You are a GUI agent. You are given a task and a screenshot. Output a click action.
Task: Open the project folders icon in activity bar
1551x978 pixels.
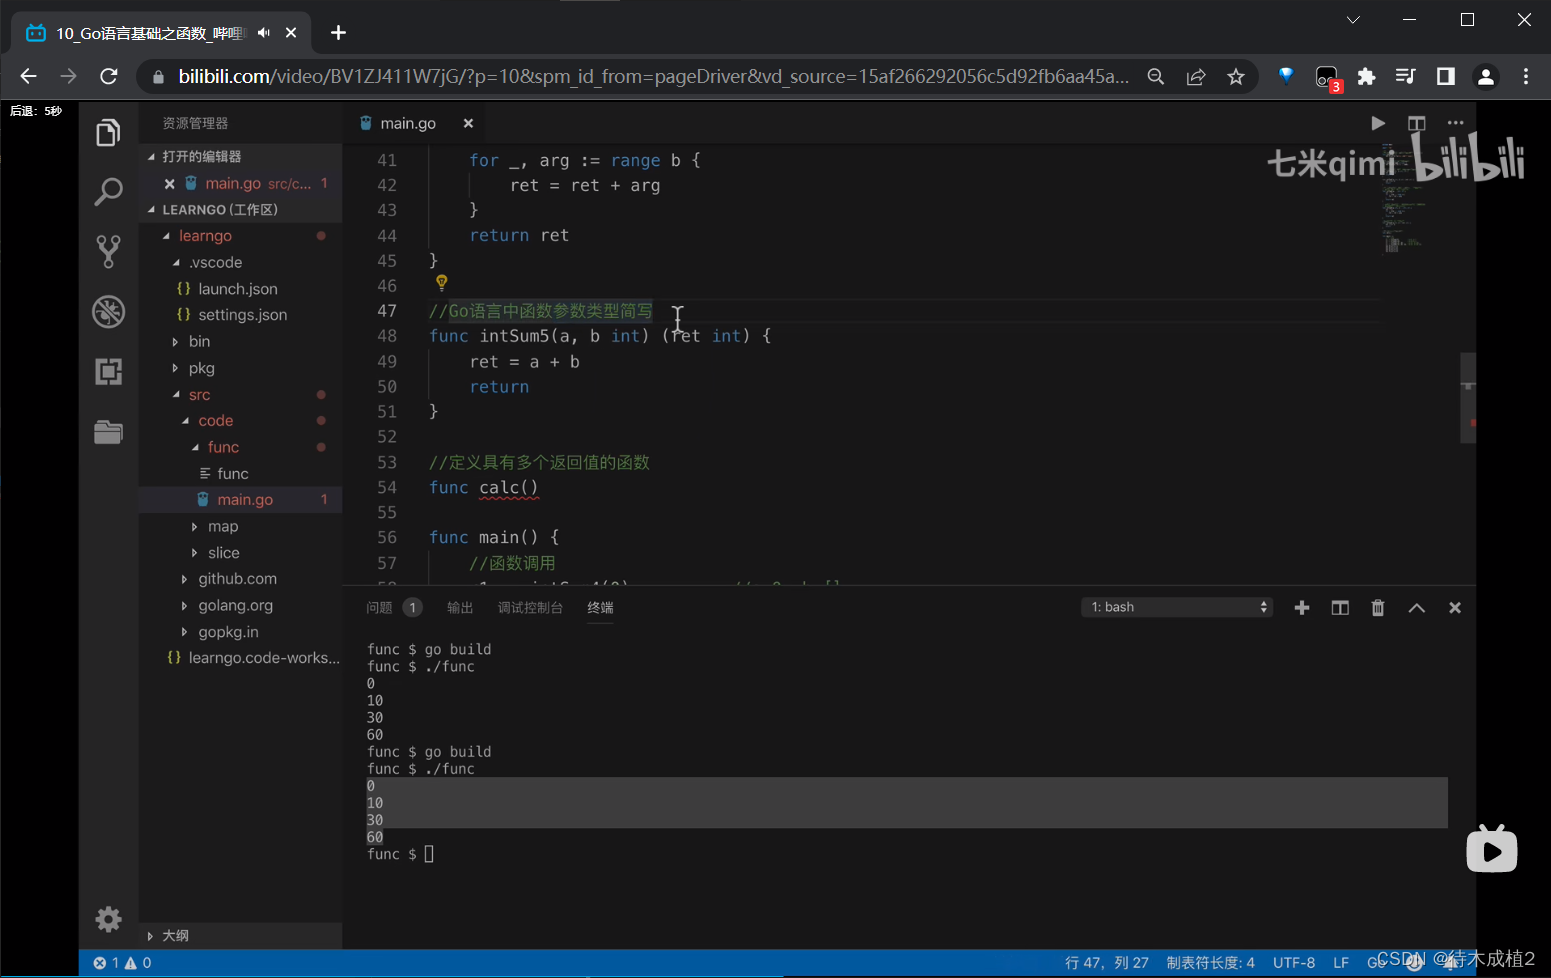tap(108, 431)
